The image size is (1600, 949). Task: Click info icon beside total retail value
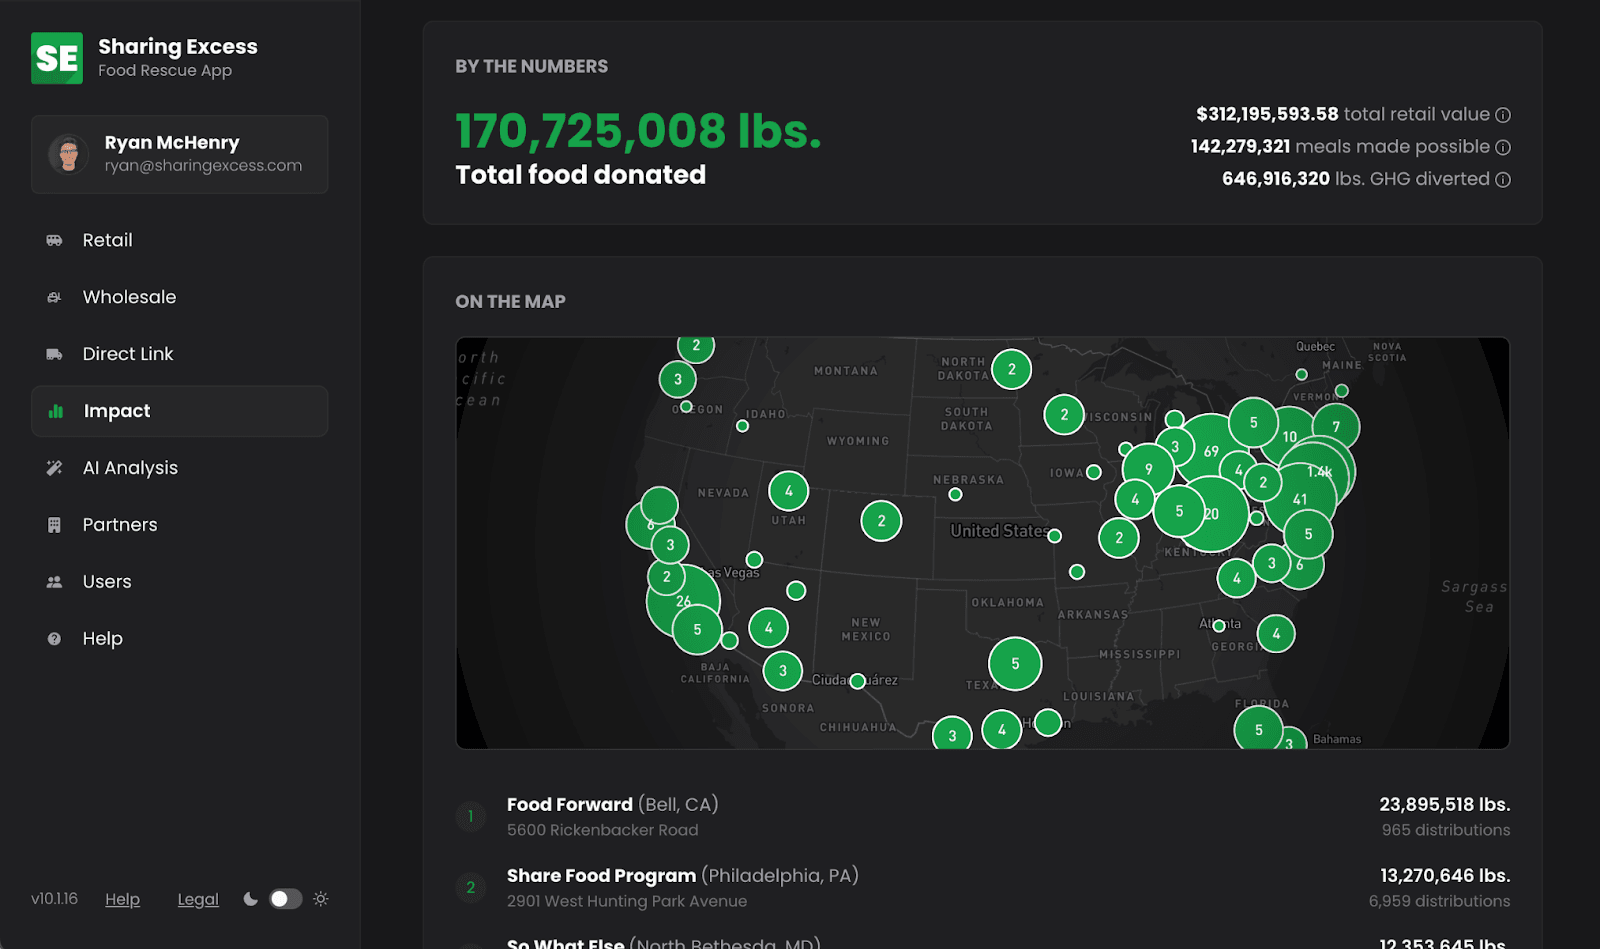(1503, 115)
